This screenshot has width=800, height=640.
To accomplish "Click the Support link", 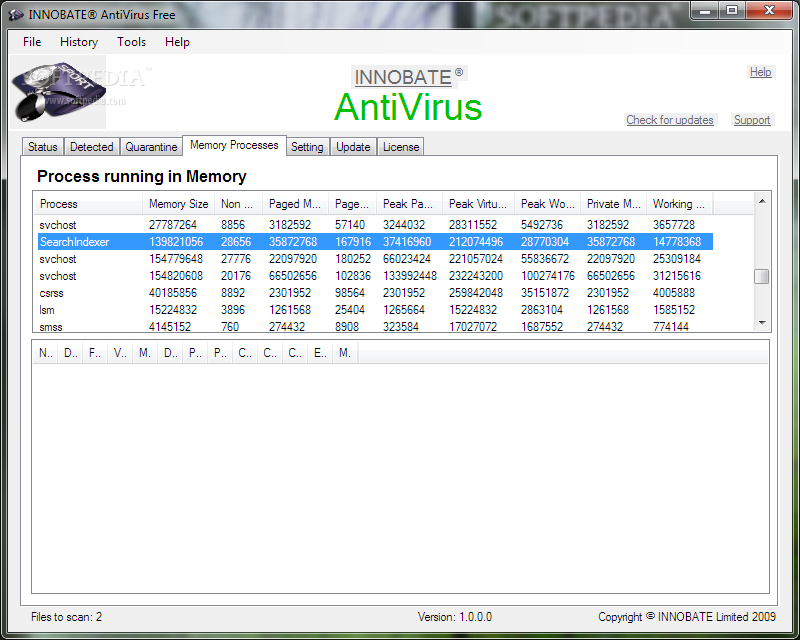I will [x=752, y=120].
